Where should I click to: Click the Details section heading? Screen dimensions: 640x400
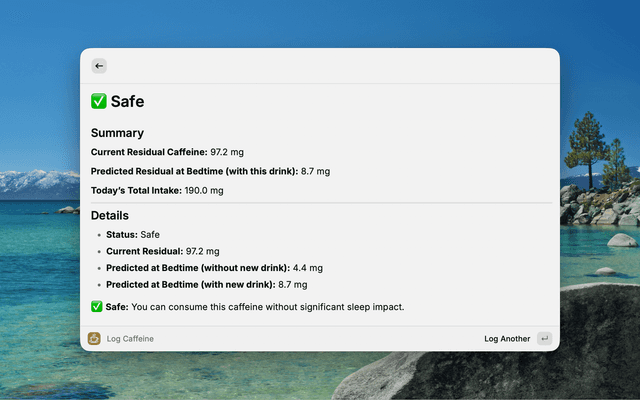click(109, 215)
